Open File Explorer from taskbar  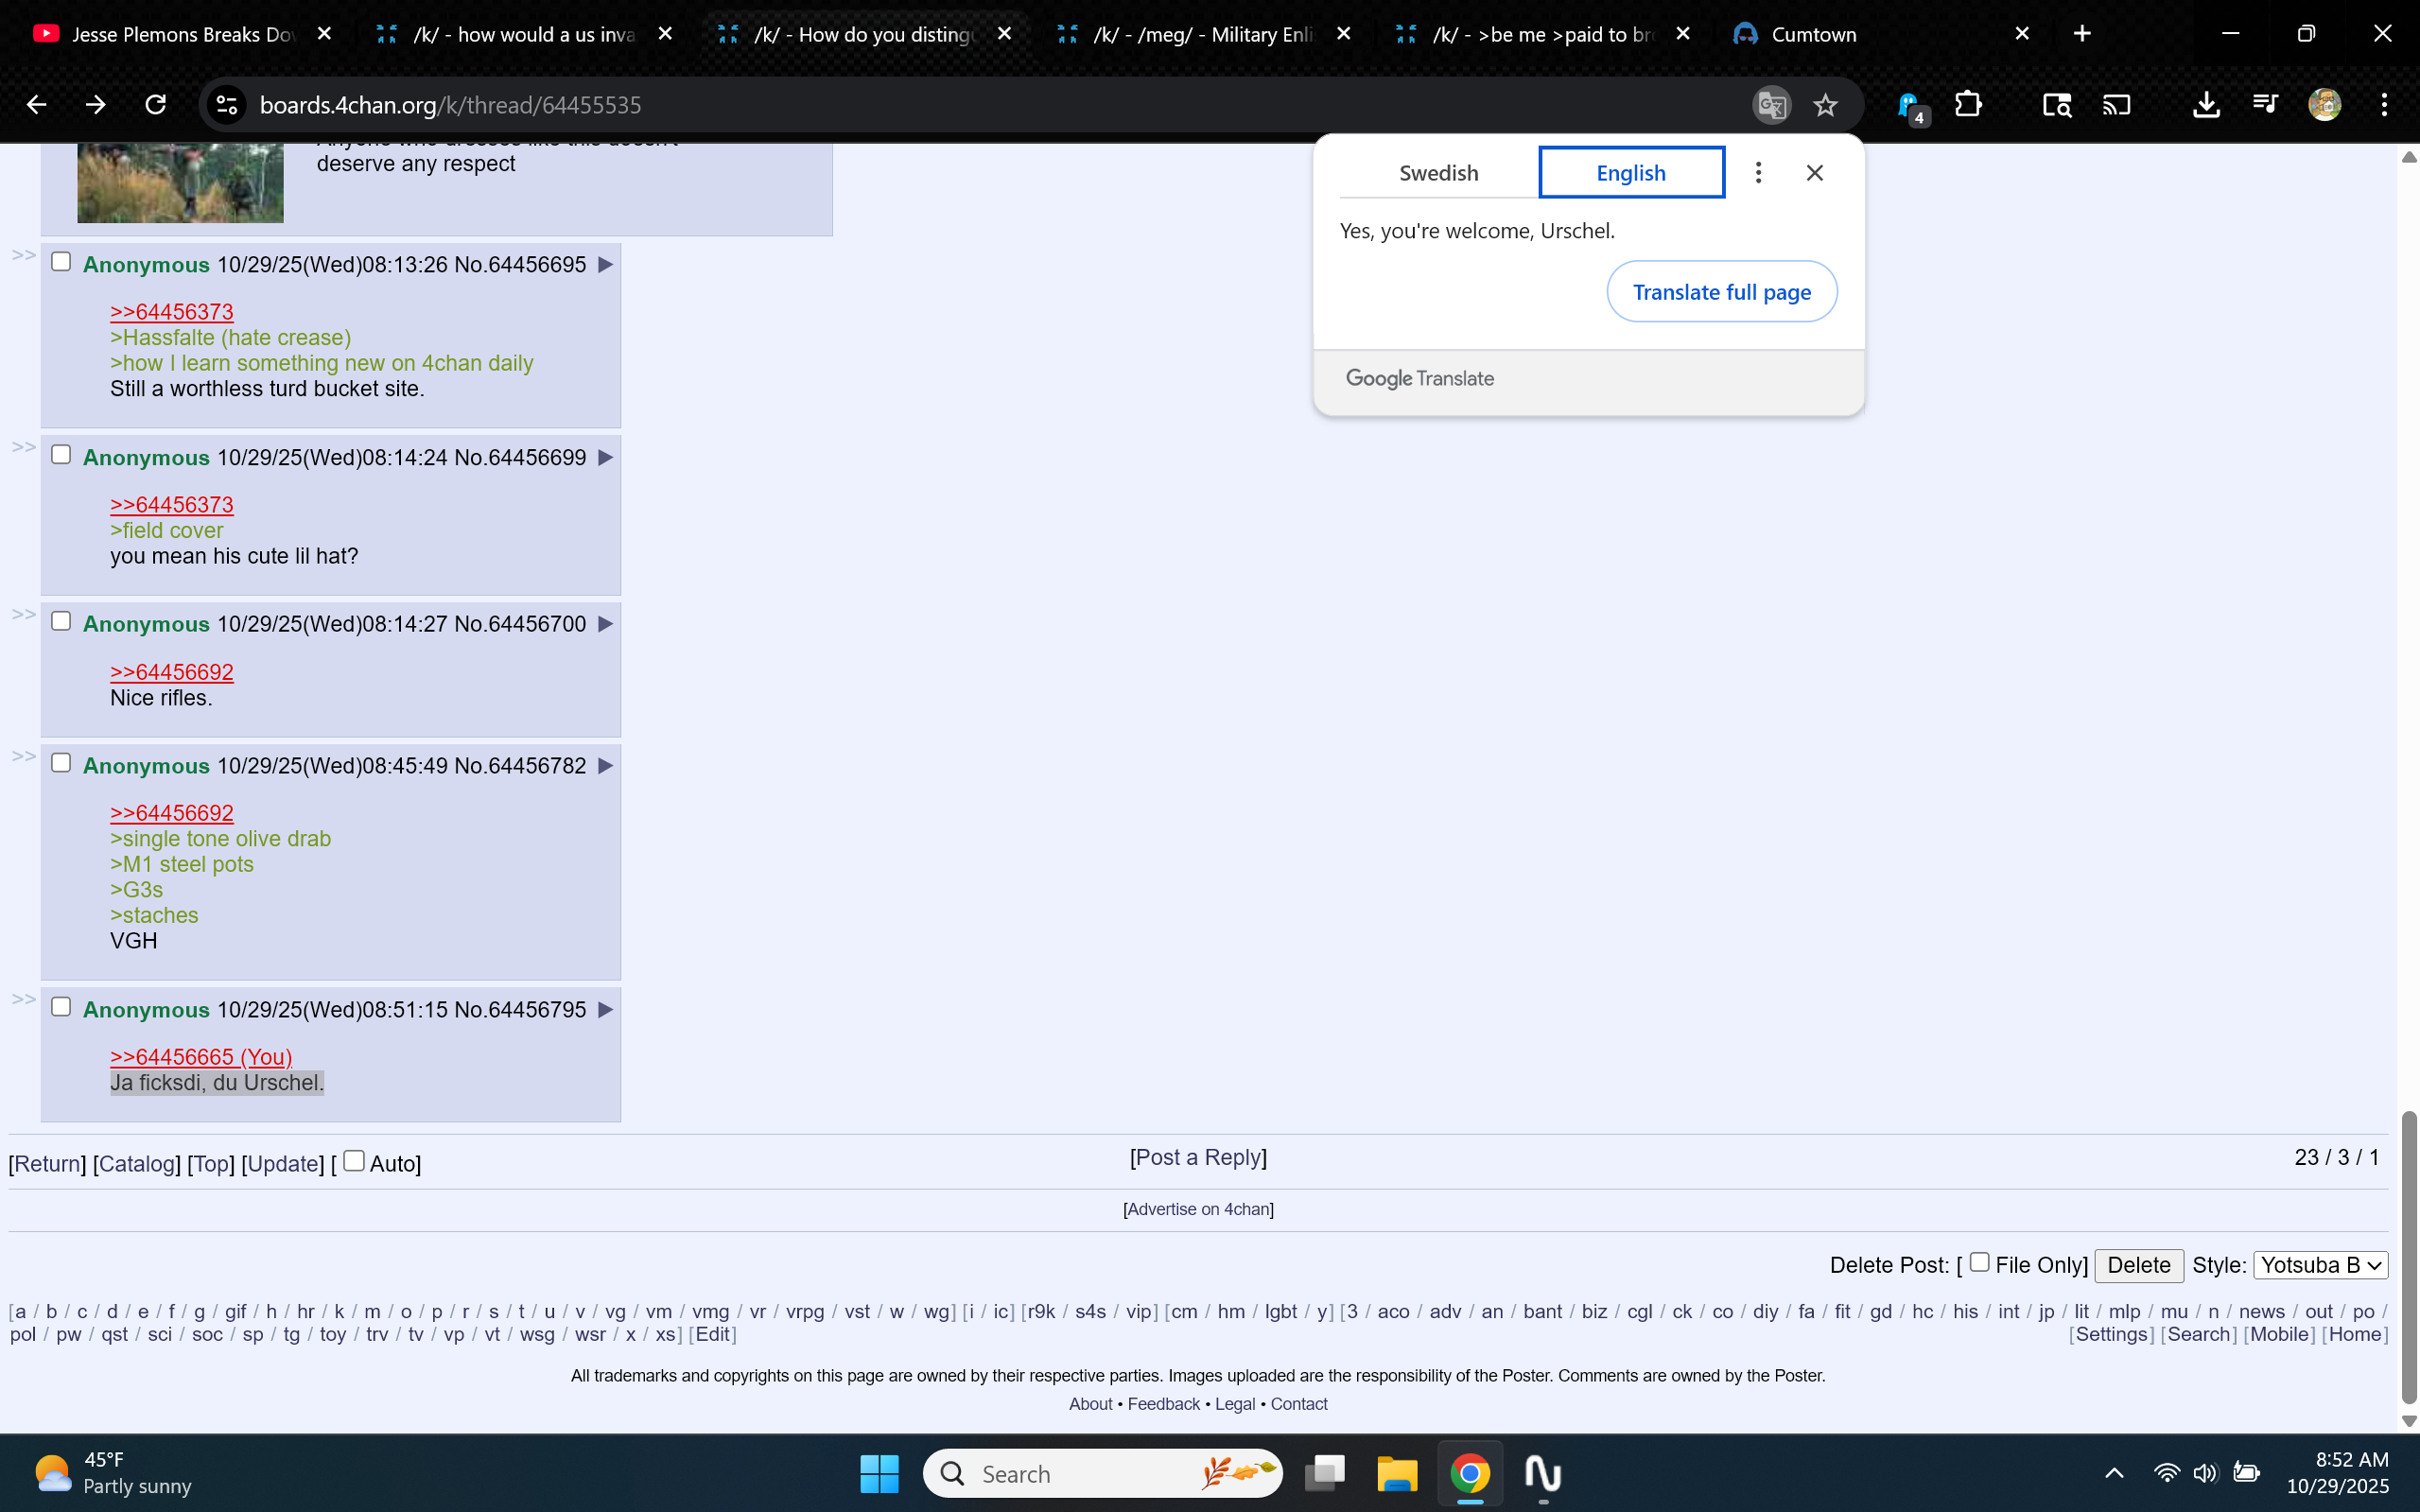[x=1396, y=1473]
